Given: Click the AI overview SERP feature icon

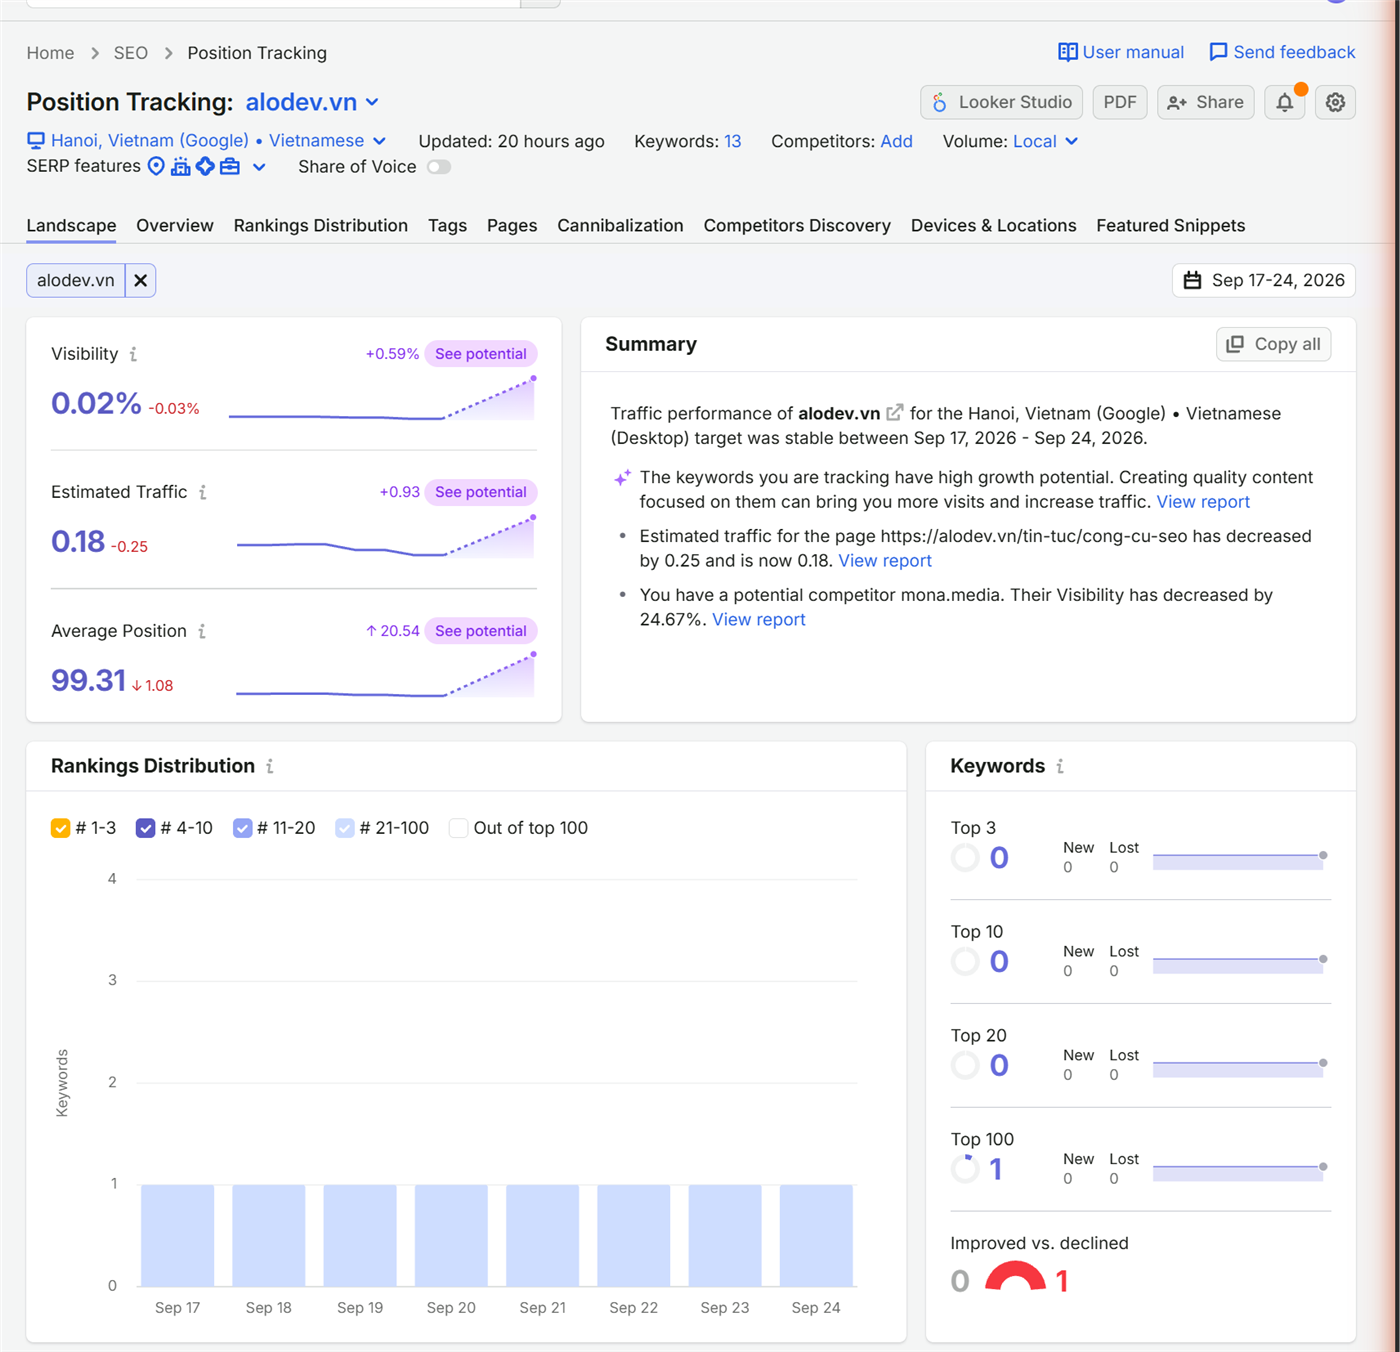Looking at the screenshot, I should tap(205, 166).
